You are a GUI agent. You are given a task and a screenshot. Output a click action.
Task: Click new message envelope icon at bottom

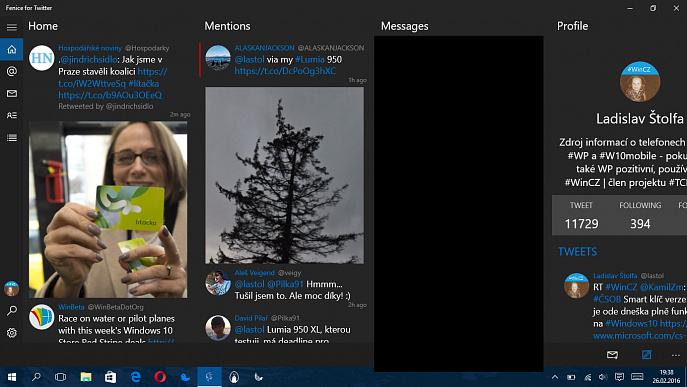tap(612, 355)
